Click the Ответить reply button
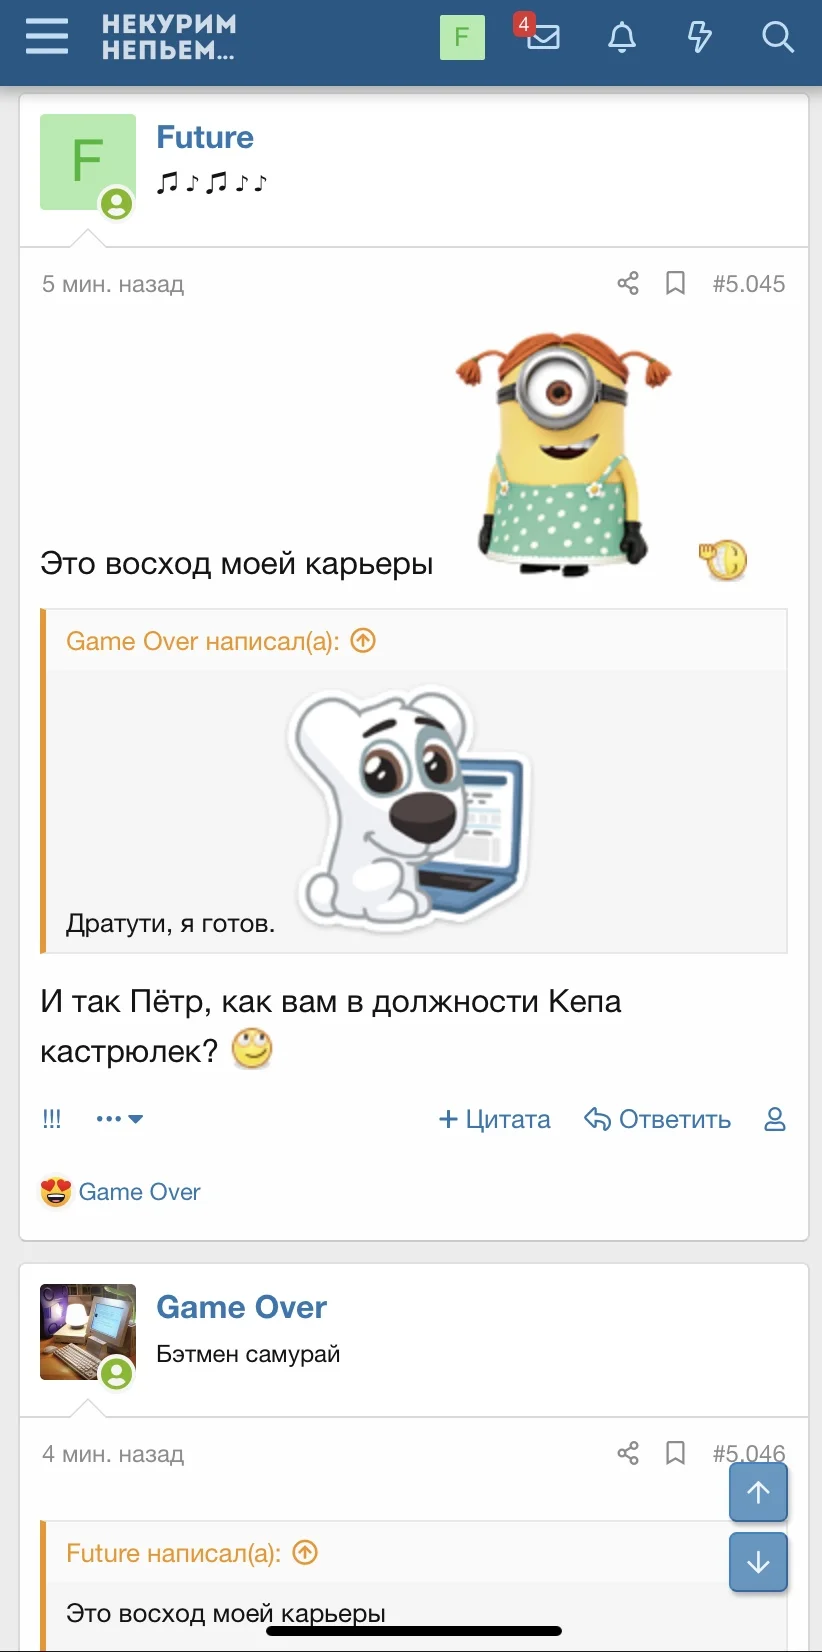Image resolution: width=822 pixels, height=1652 pixels. (658, 1119)
